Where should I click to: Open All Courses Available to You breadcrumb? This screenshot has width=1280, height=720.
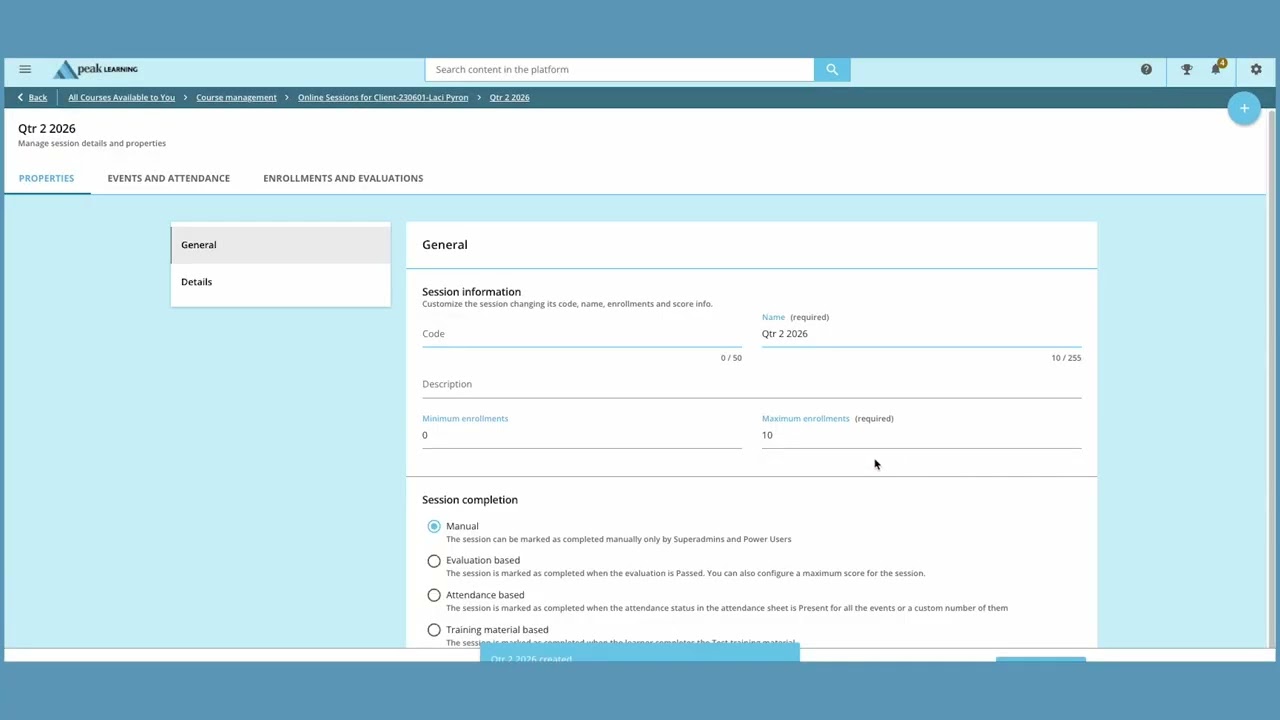pos(121,97)
